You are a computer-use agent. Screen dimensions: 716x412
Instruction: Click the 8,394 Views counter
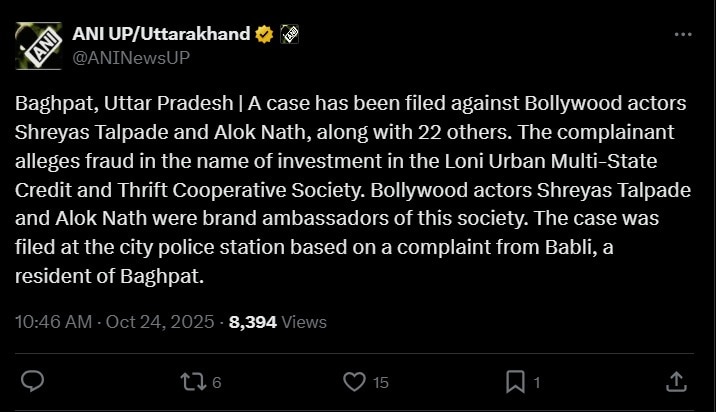point(278,322)
